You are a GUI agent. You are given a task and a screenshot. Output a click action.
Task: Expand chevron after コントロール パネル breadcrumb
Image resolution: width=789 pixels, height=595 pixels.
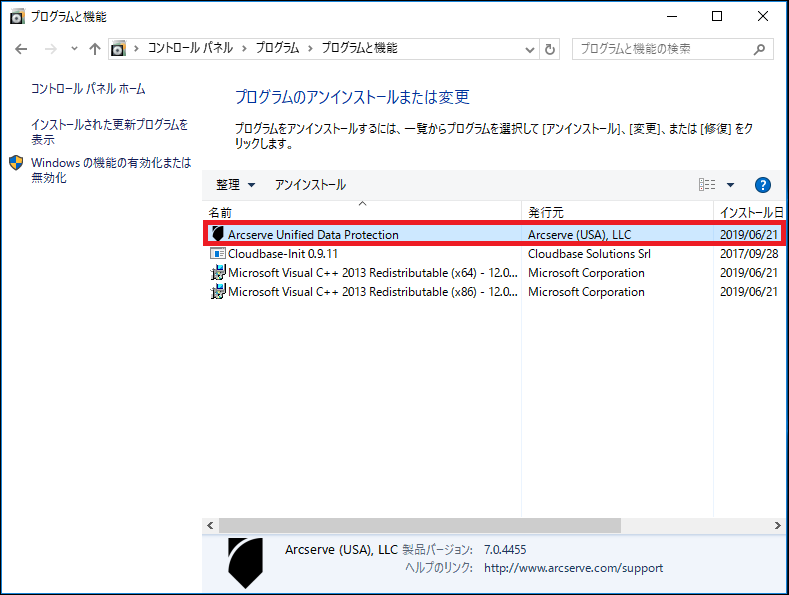coord(245,49)
